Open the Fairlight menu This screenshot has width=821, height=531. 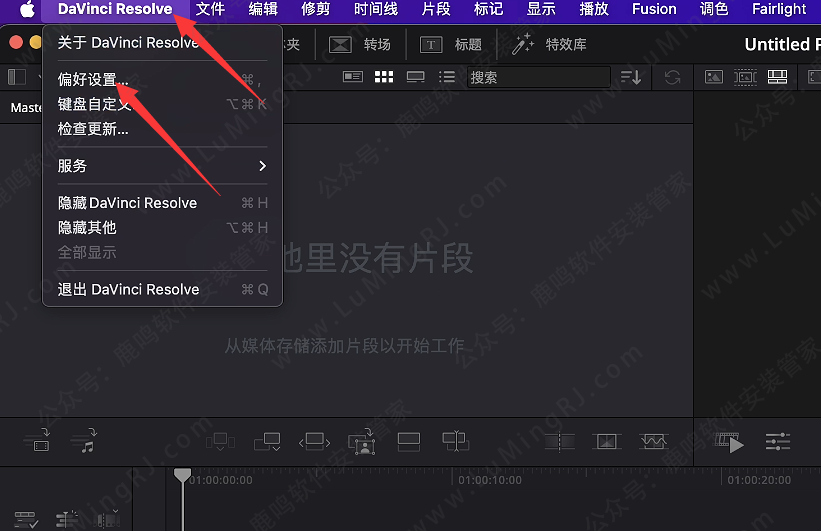779,9
